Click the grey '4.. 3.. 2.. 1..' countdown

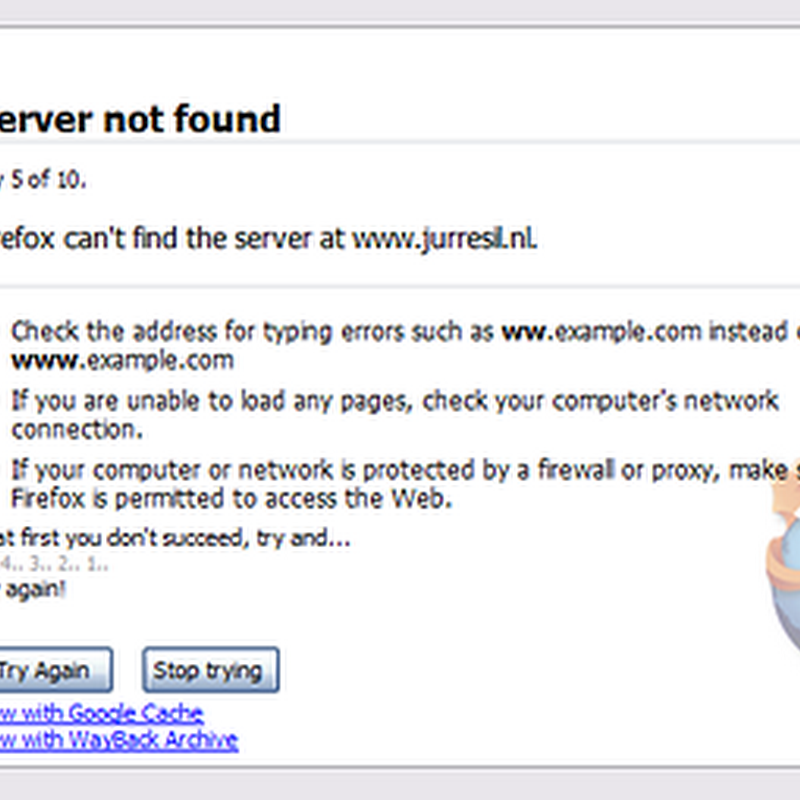54,564
